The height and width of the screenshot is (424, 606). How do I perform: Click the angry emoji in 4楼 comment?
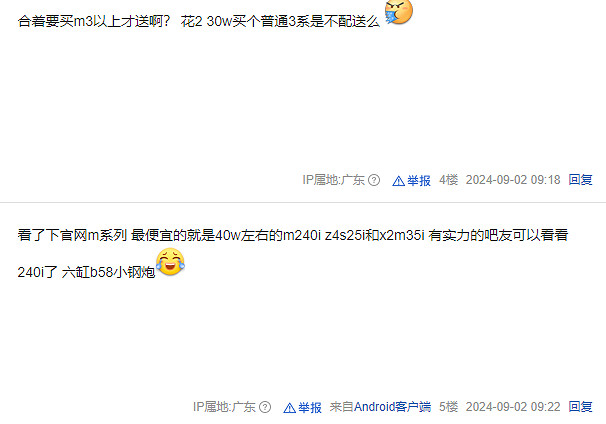click(x=398, y=12)
